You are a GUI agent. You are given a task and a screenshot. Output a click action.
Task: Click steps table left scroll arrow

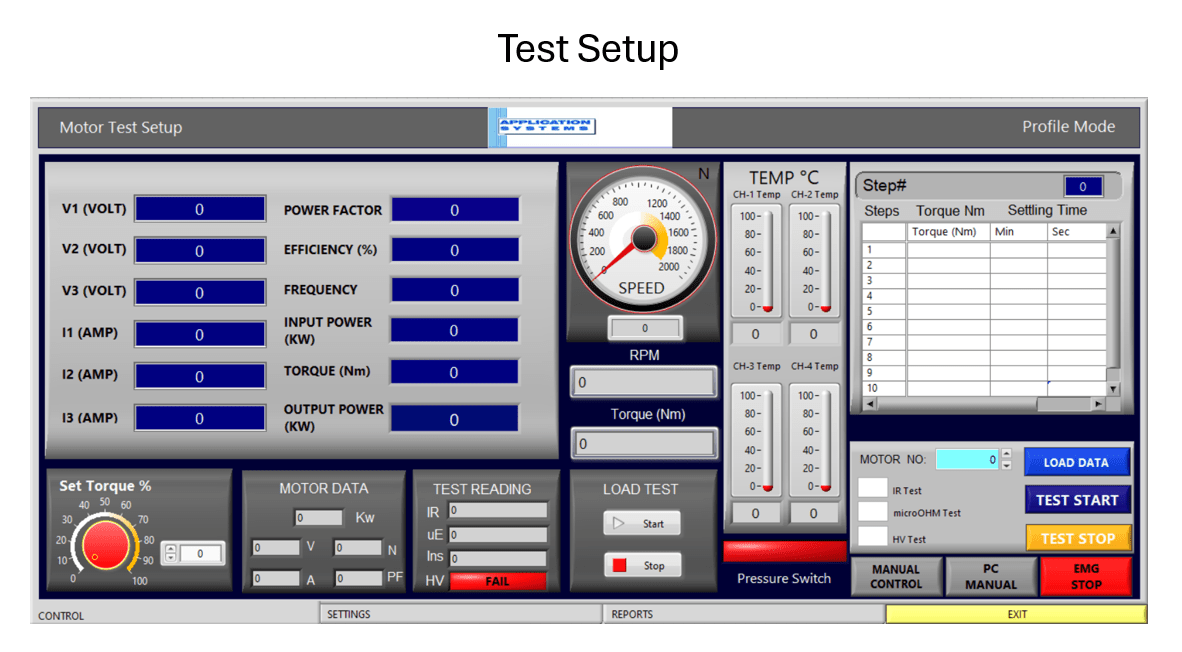[870, 404]
